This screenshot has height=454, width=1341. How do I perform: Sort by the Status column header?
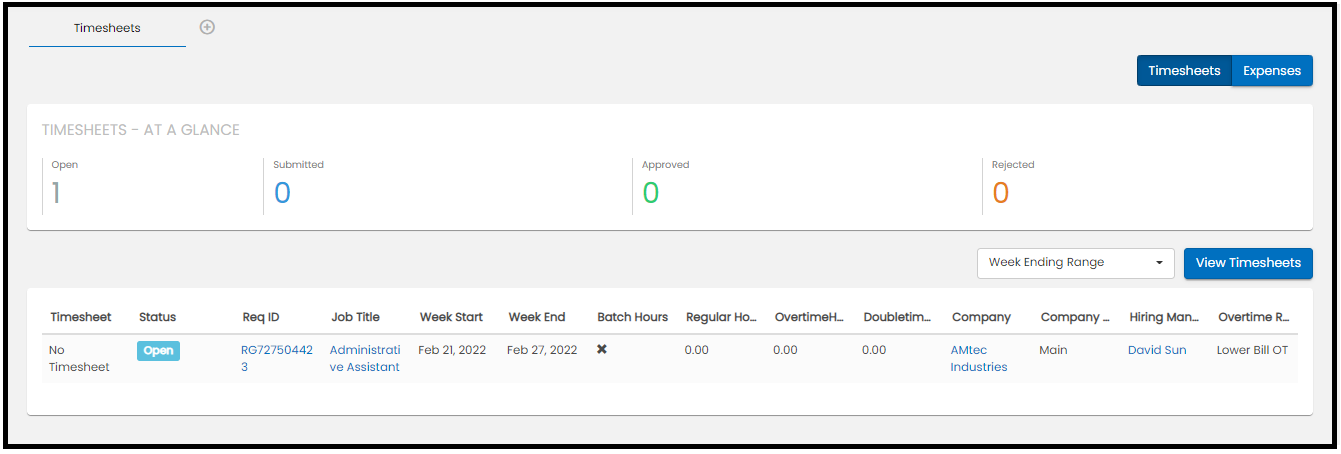[157, 317]
